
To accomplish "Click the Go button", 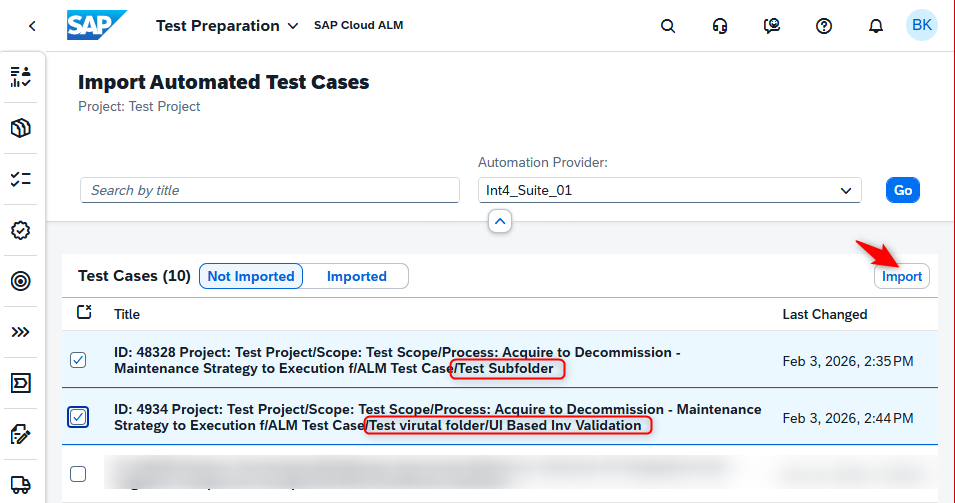I will coord(903,190).
